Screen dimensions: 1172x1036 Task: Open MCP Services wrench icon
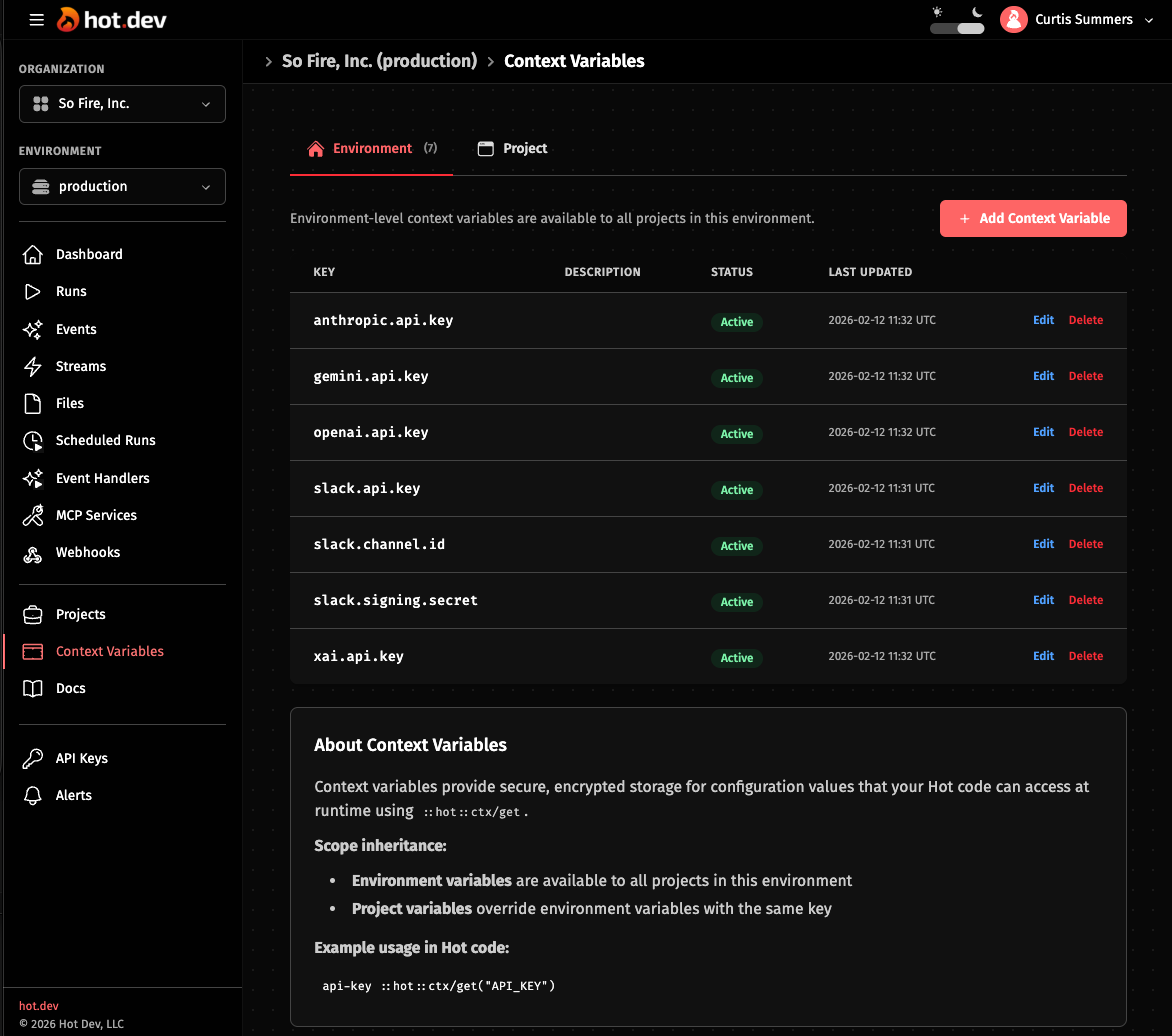pyautogui.click(x=33, y=516)
